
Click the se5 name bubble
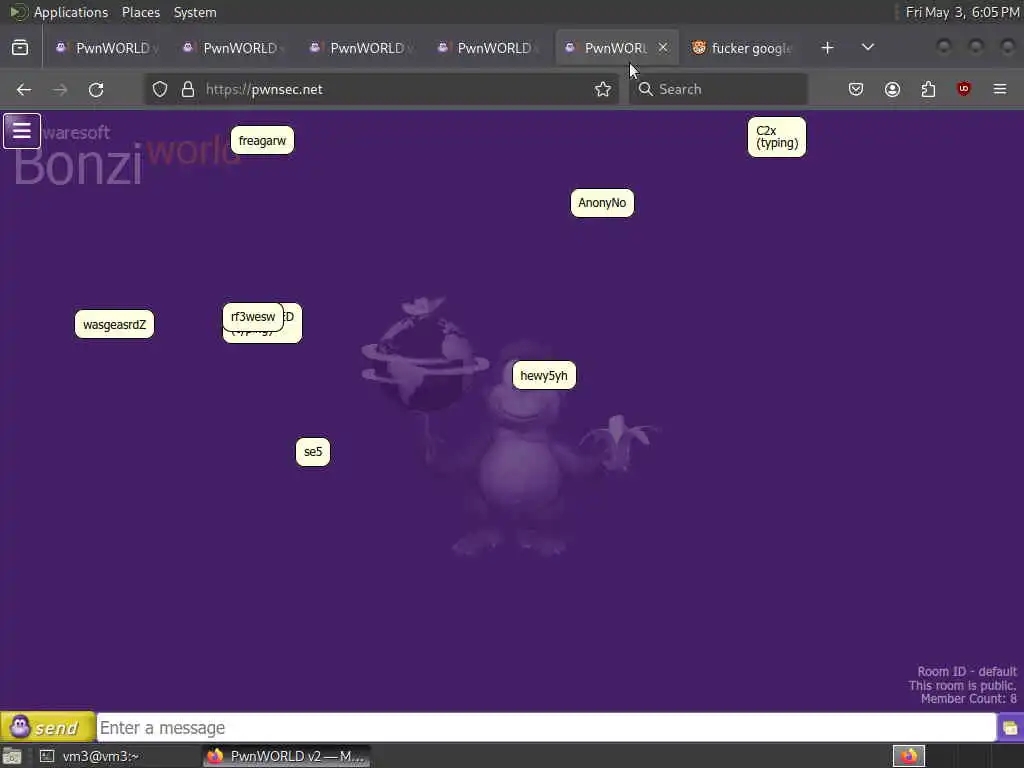313,451
